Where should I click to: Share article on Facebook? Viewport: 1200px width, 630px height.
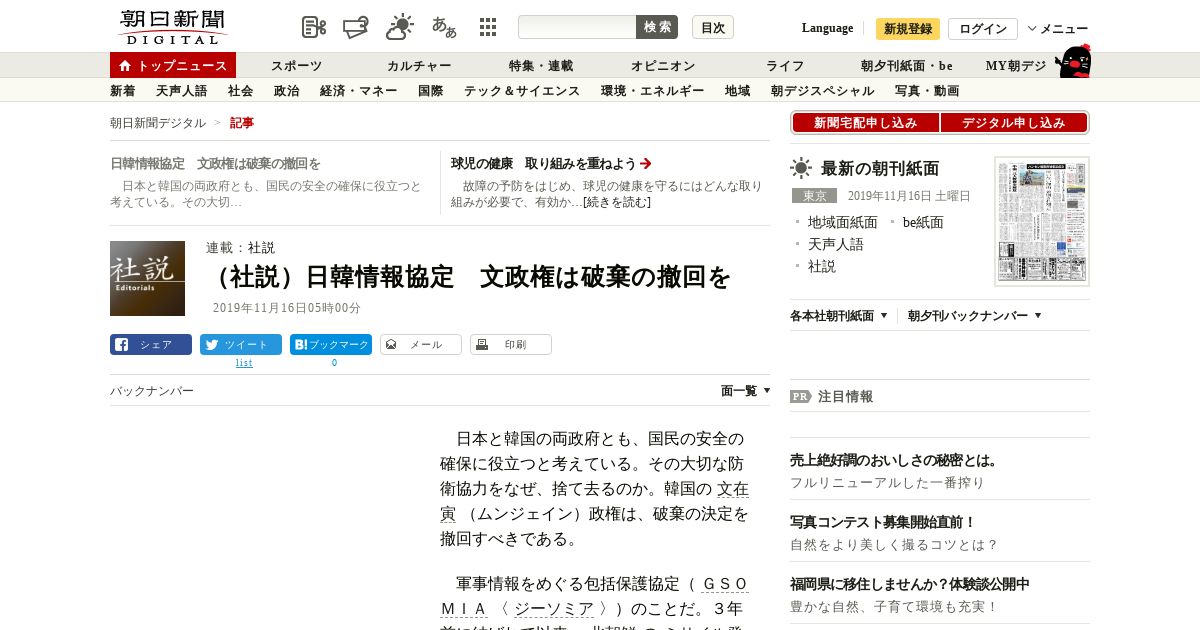151,344
